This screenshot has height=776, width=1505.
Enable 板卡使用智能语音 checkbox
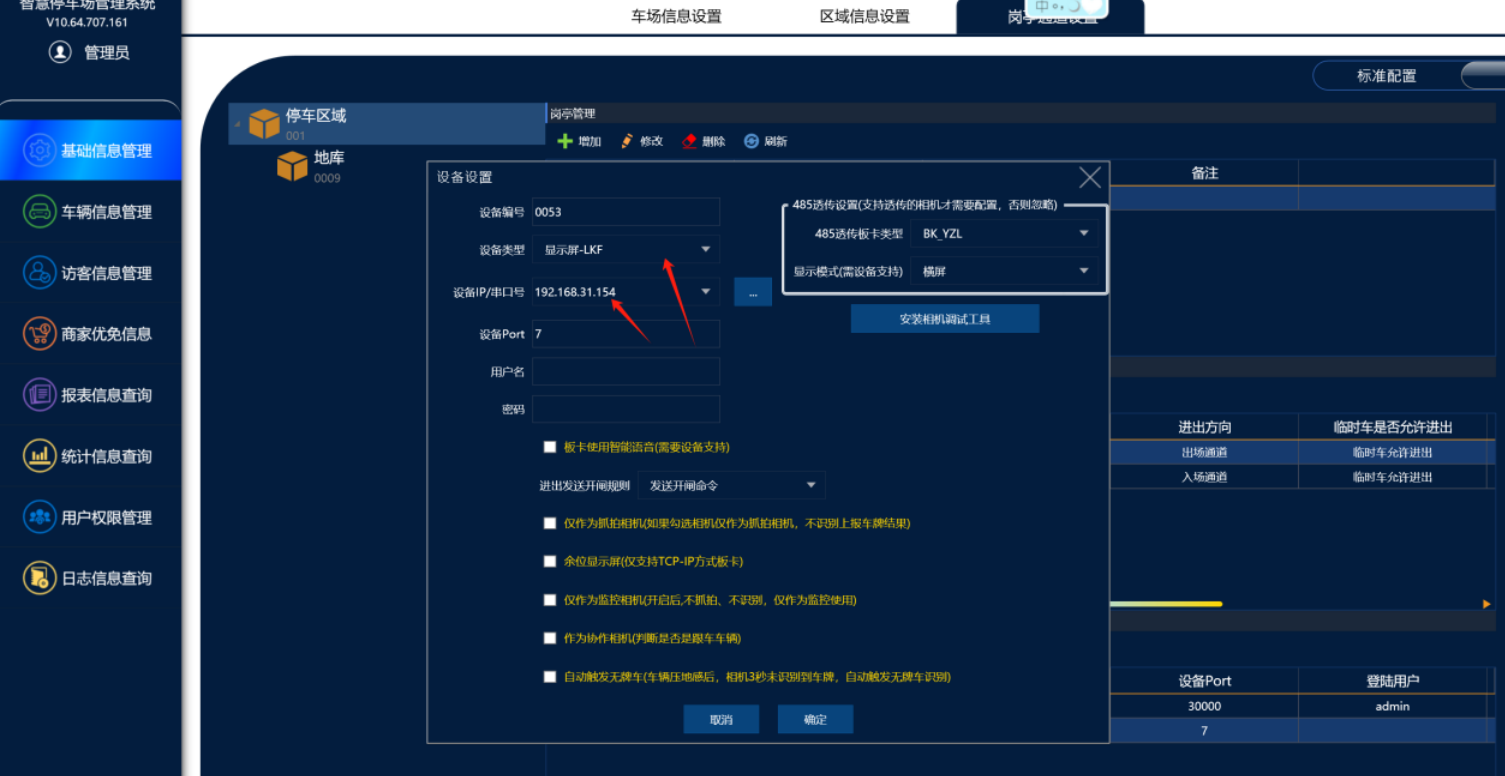click(549, 447)
